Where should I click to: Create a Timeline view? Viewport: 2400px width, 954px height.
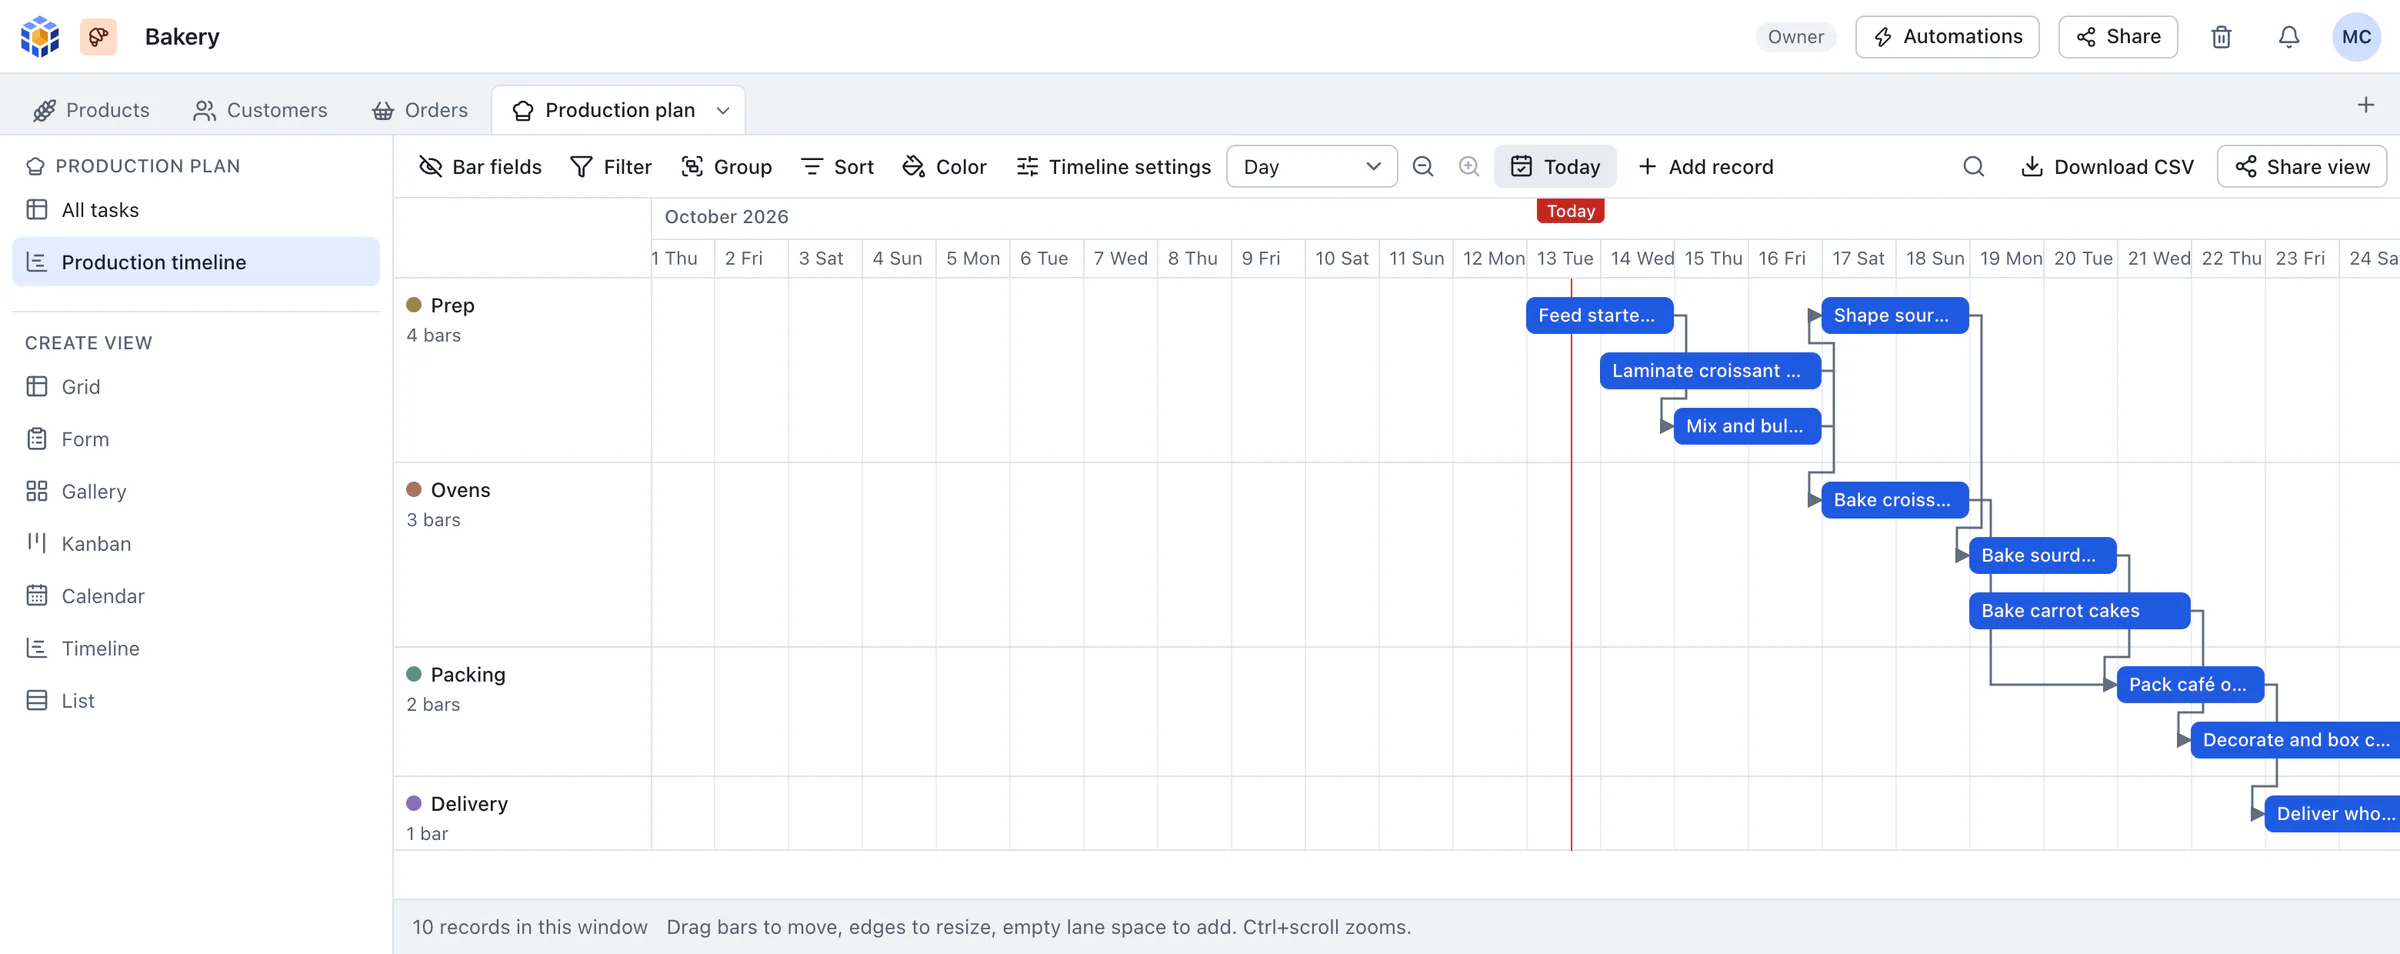click(196, 648)
